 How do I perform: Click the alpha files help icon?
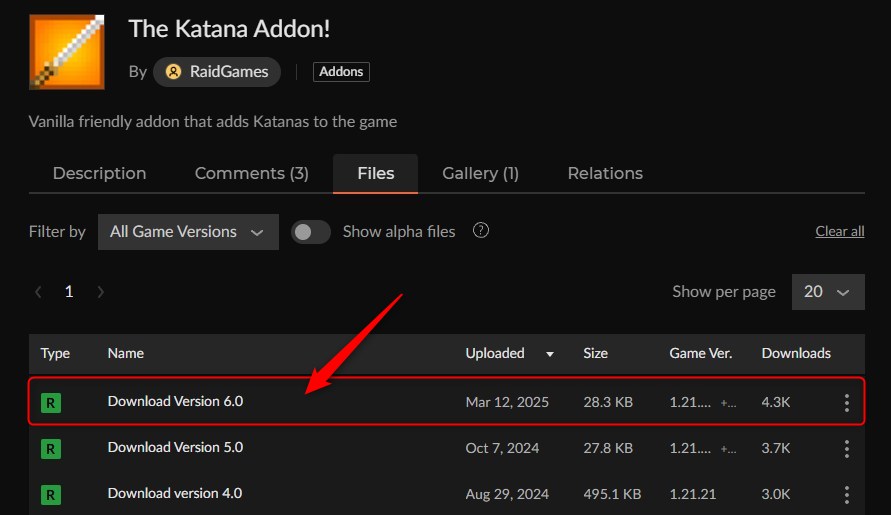[x=481, y=230]
